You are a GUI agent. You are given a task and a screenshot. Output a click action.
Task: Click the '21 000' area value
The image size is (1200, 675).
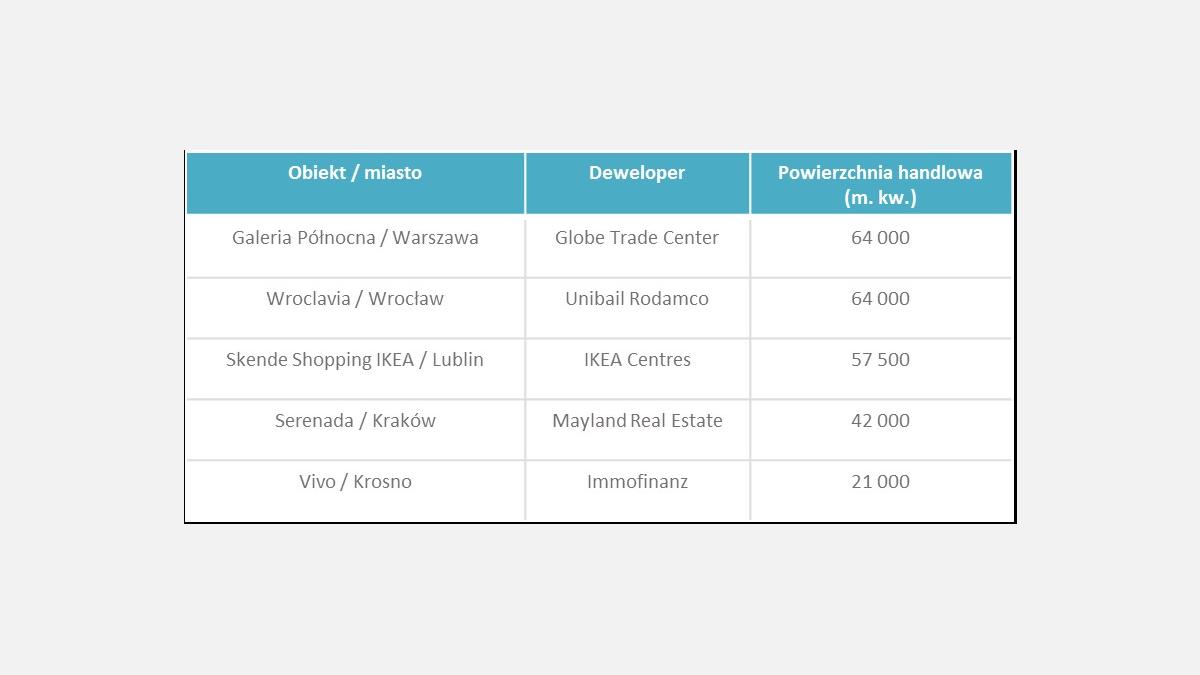[880, 482]
